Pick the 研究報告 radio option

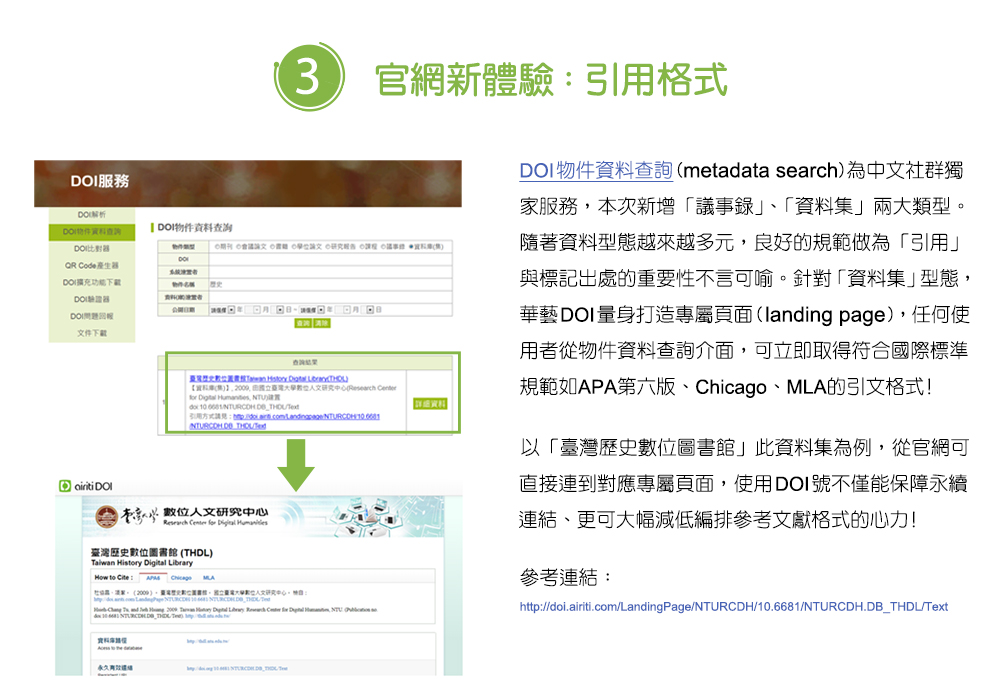pyautogui.click(x=328, y=246)
